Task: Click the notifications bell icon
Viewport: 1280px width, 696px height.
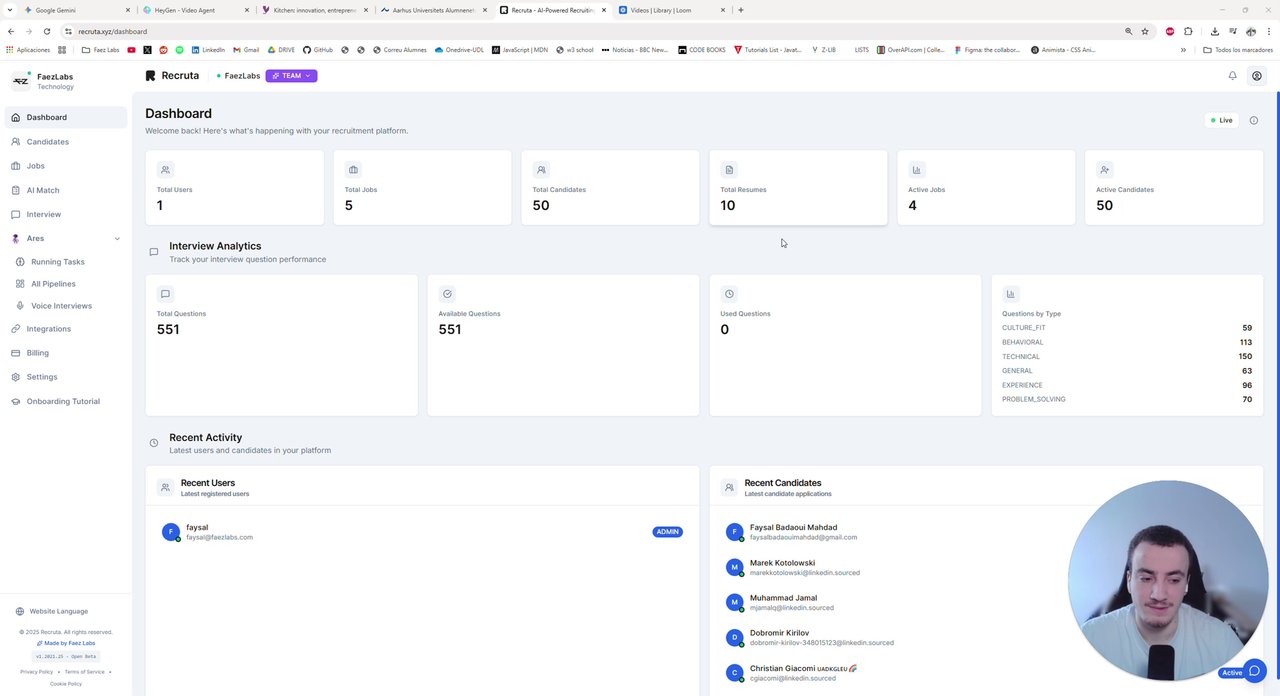Action: coord(1232,76)
